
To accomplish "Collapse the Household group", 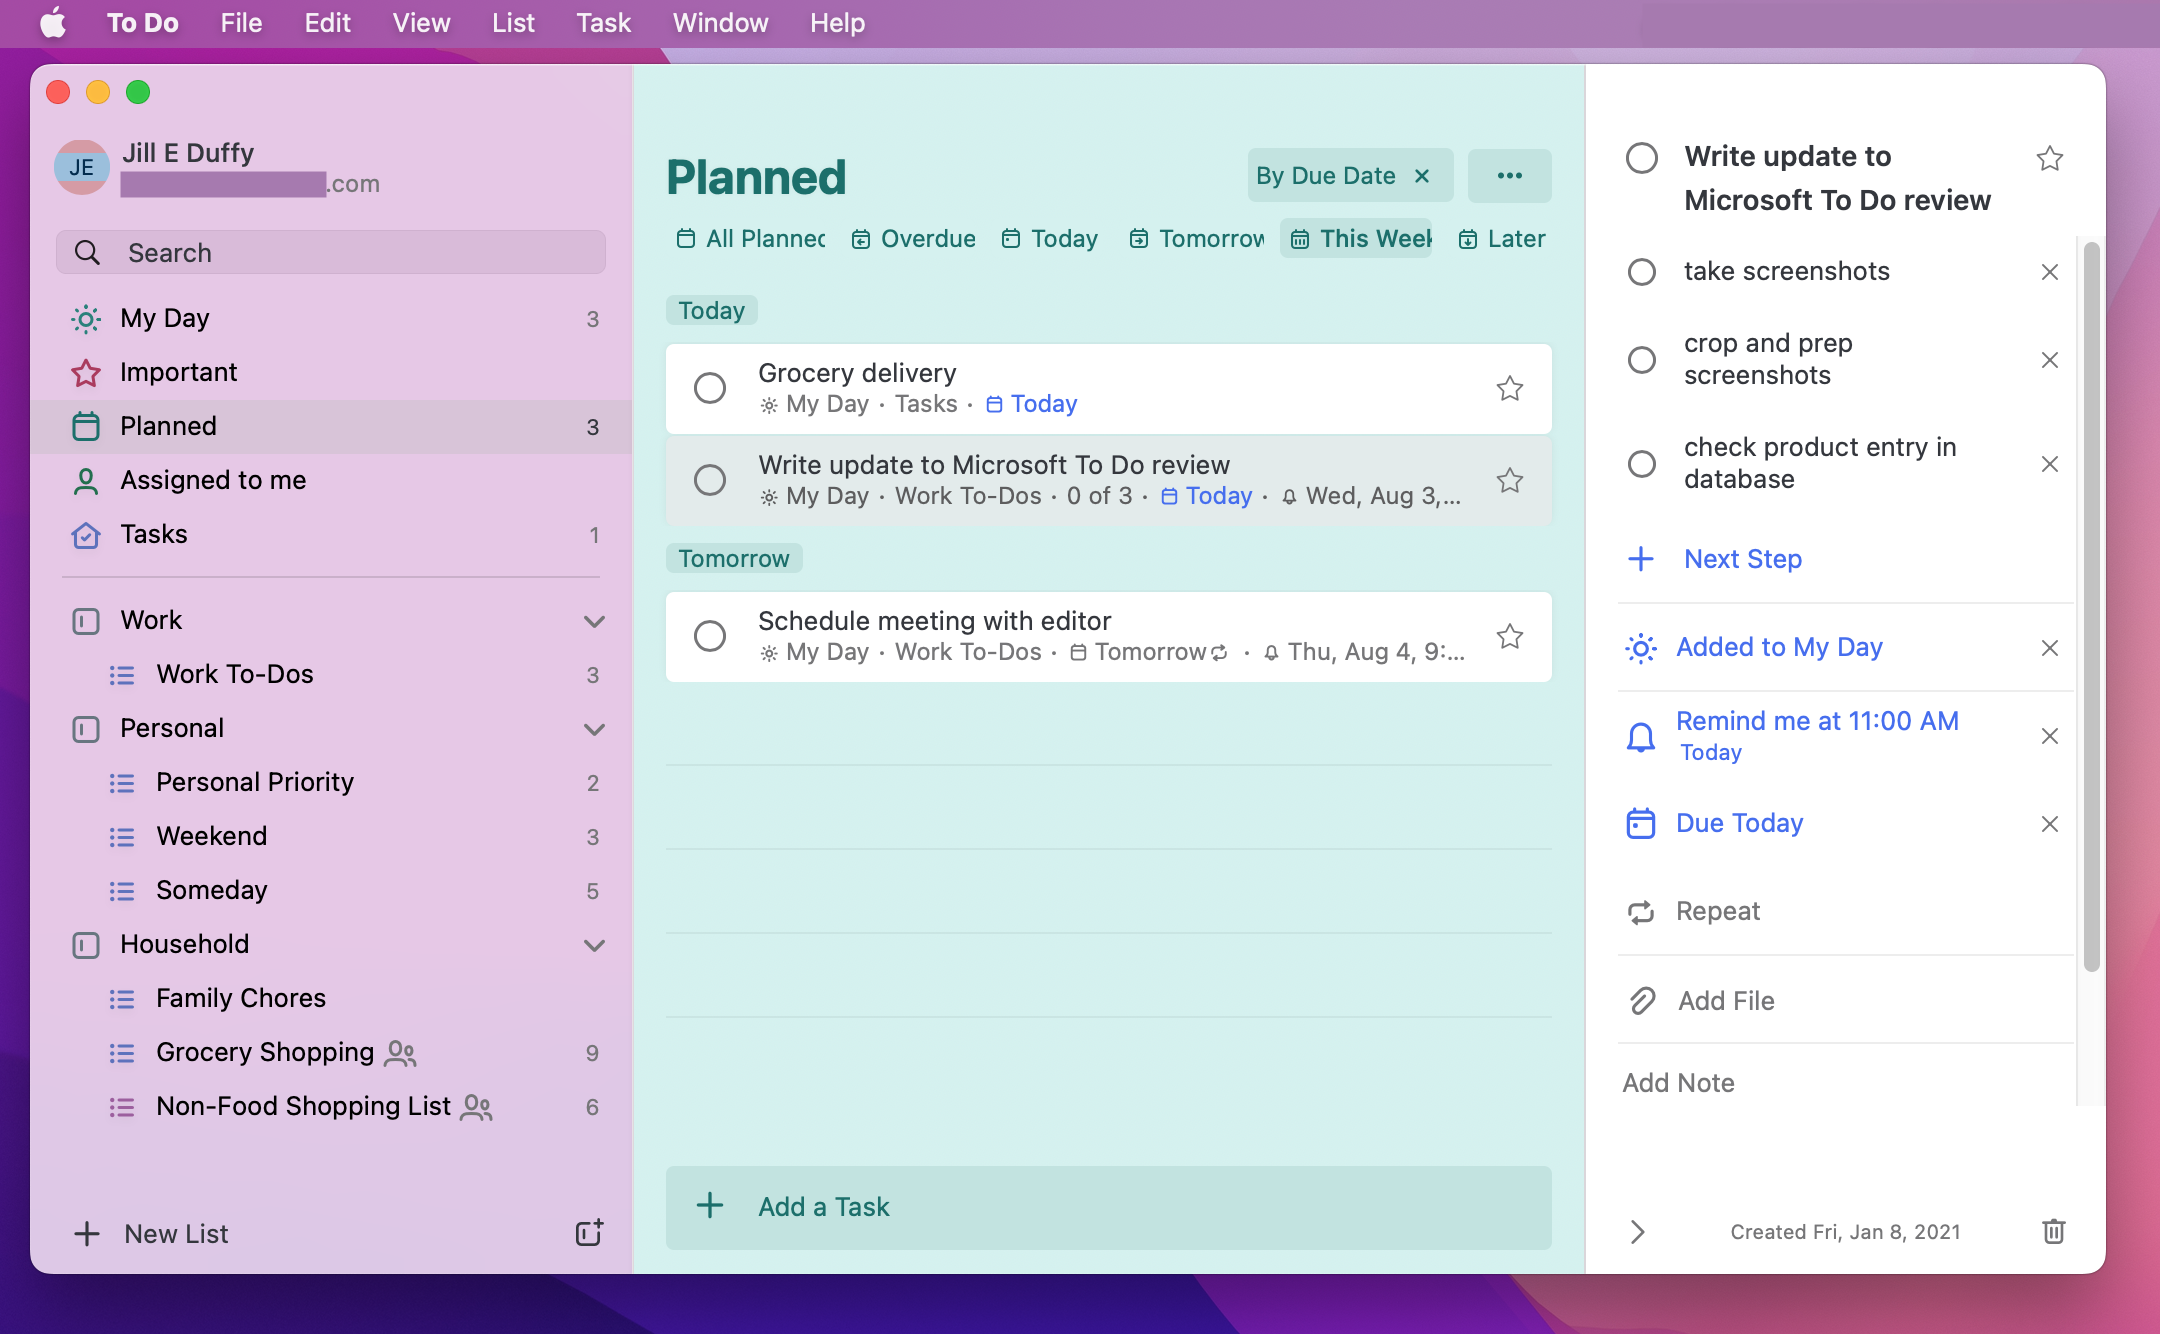I will click(x=595, y=945).
